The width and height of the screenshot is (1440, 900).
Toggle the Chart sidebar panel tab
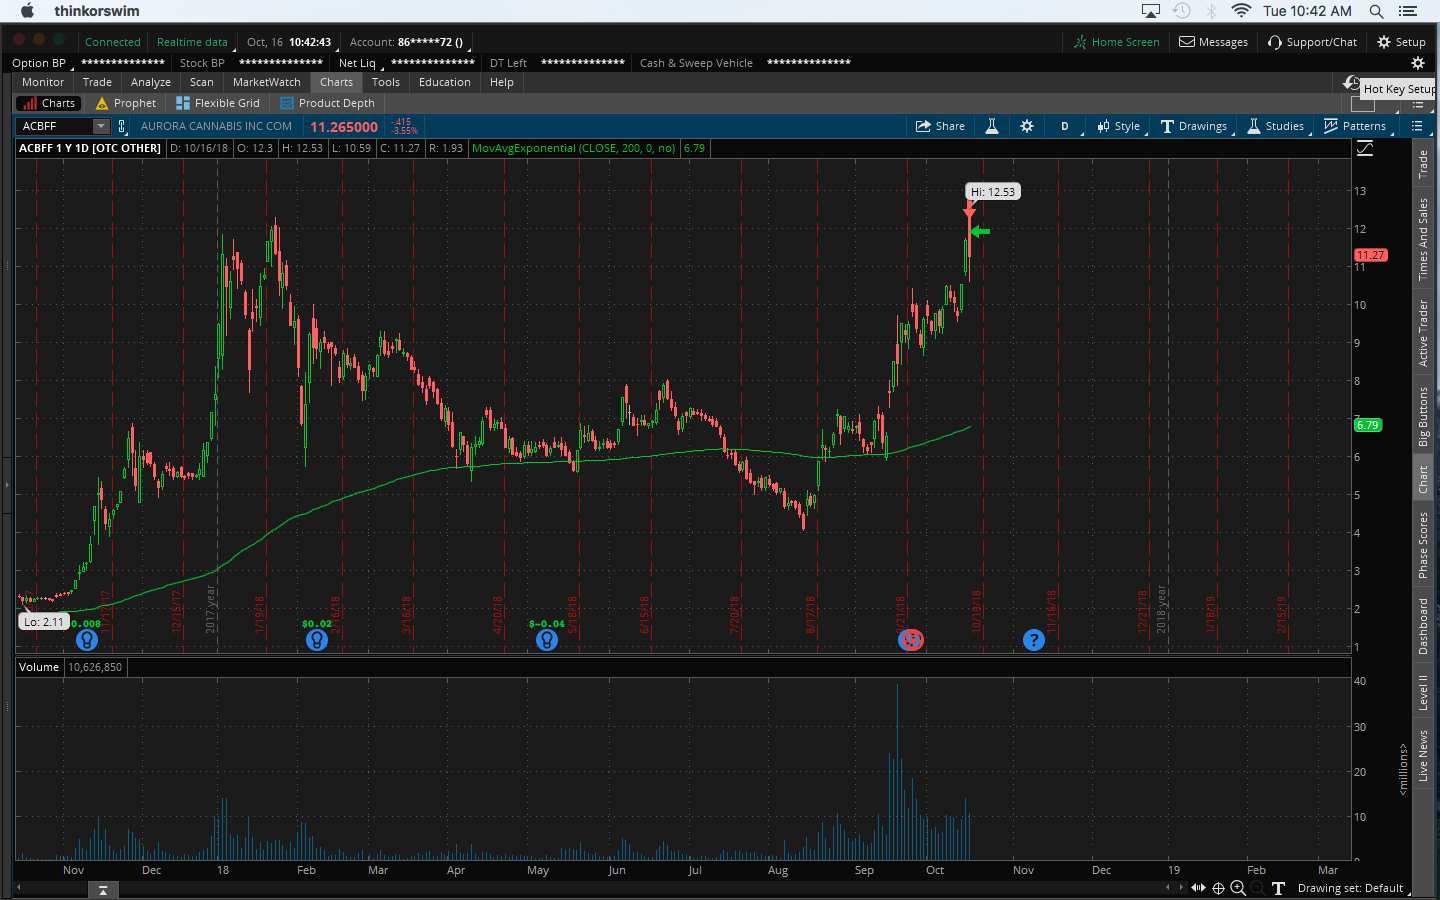[x=1423, y=479]
